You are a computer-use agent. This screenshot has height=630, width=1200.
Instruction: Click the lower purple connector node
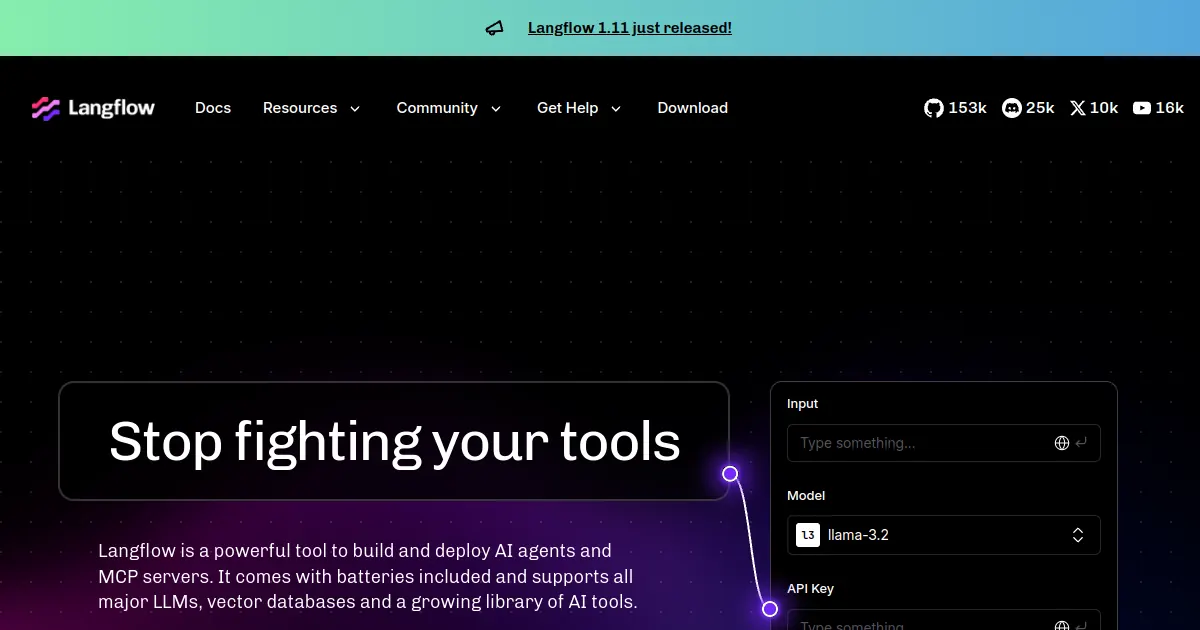(770, 609)
